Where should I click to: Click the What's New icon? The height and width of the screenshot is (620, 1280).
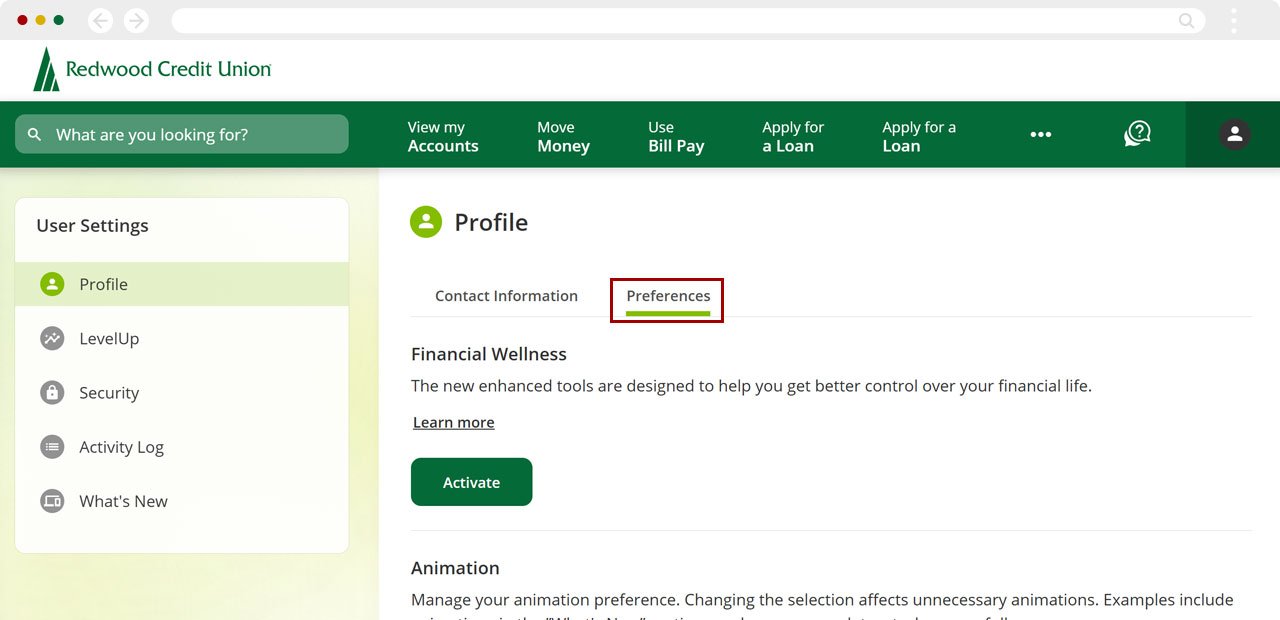click(x=51, y=501)
